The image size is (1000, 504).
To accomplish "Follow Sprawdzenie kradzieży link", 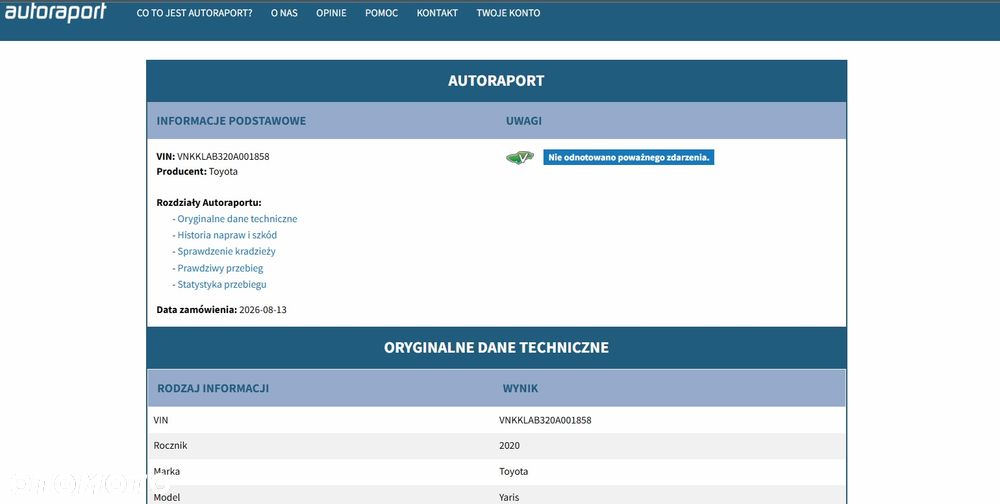I will [x=226, y=251].
